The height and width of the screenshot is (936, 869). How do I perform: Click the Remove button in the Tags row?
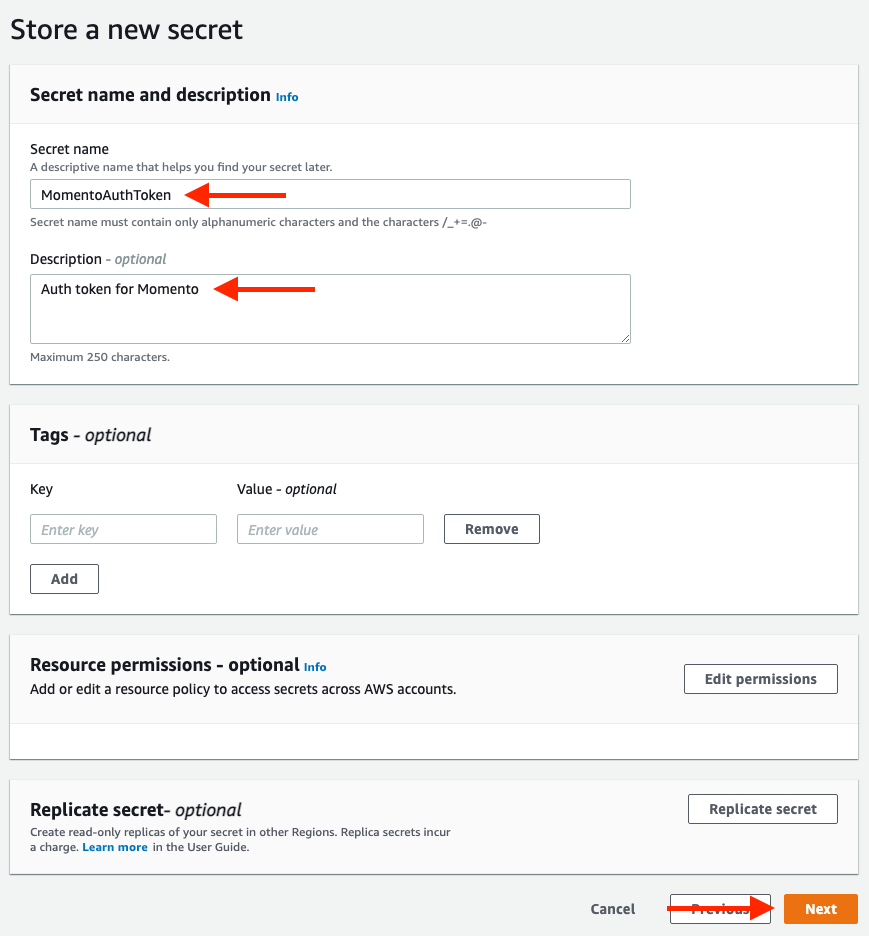click(x=491, y=529)
